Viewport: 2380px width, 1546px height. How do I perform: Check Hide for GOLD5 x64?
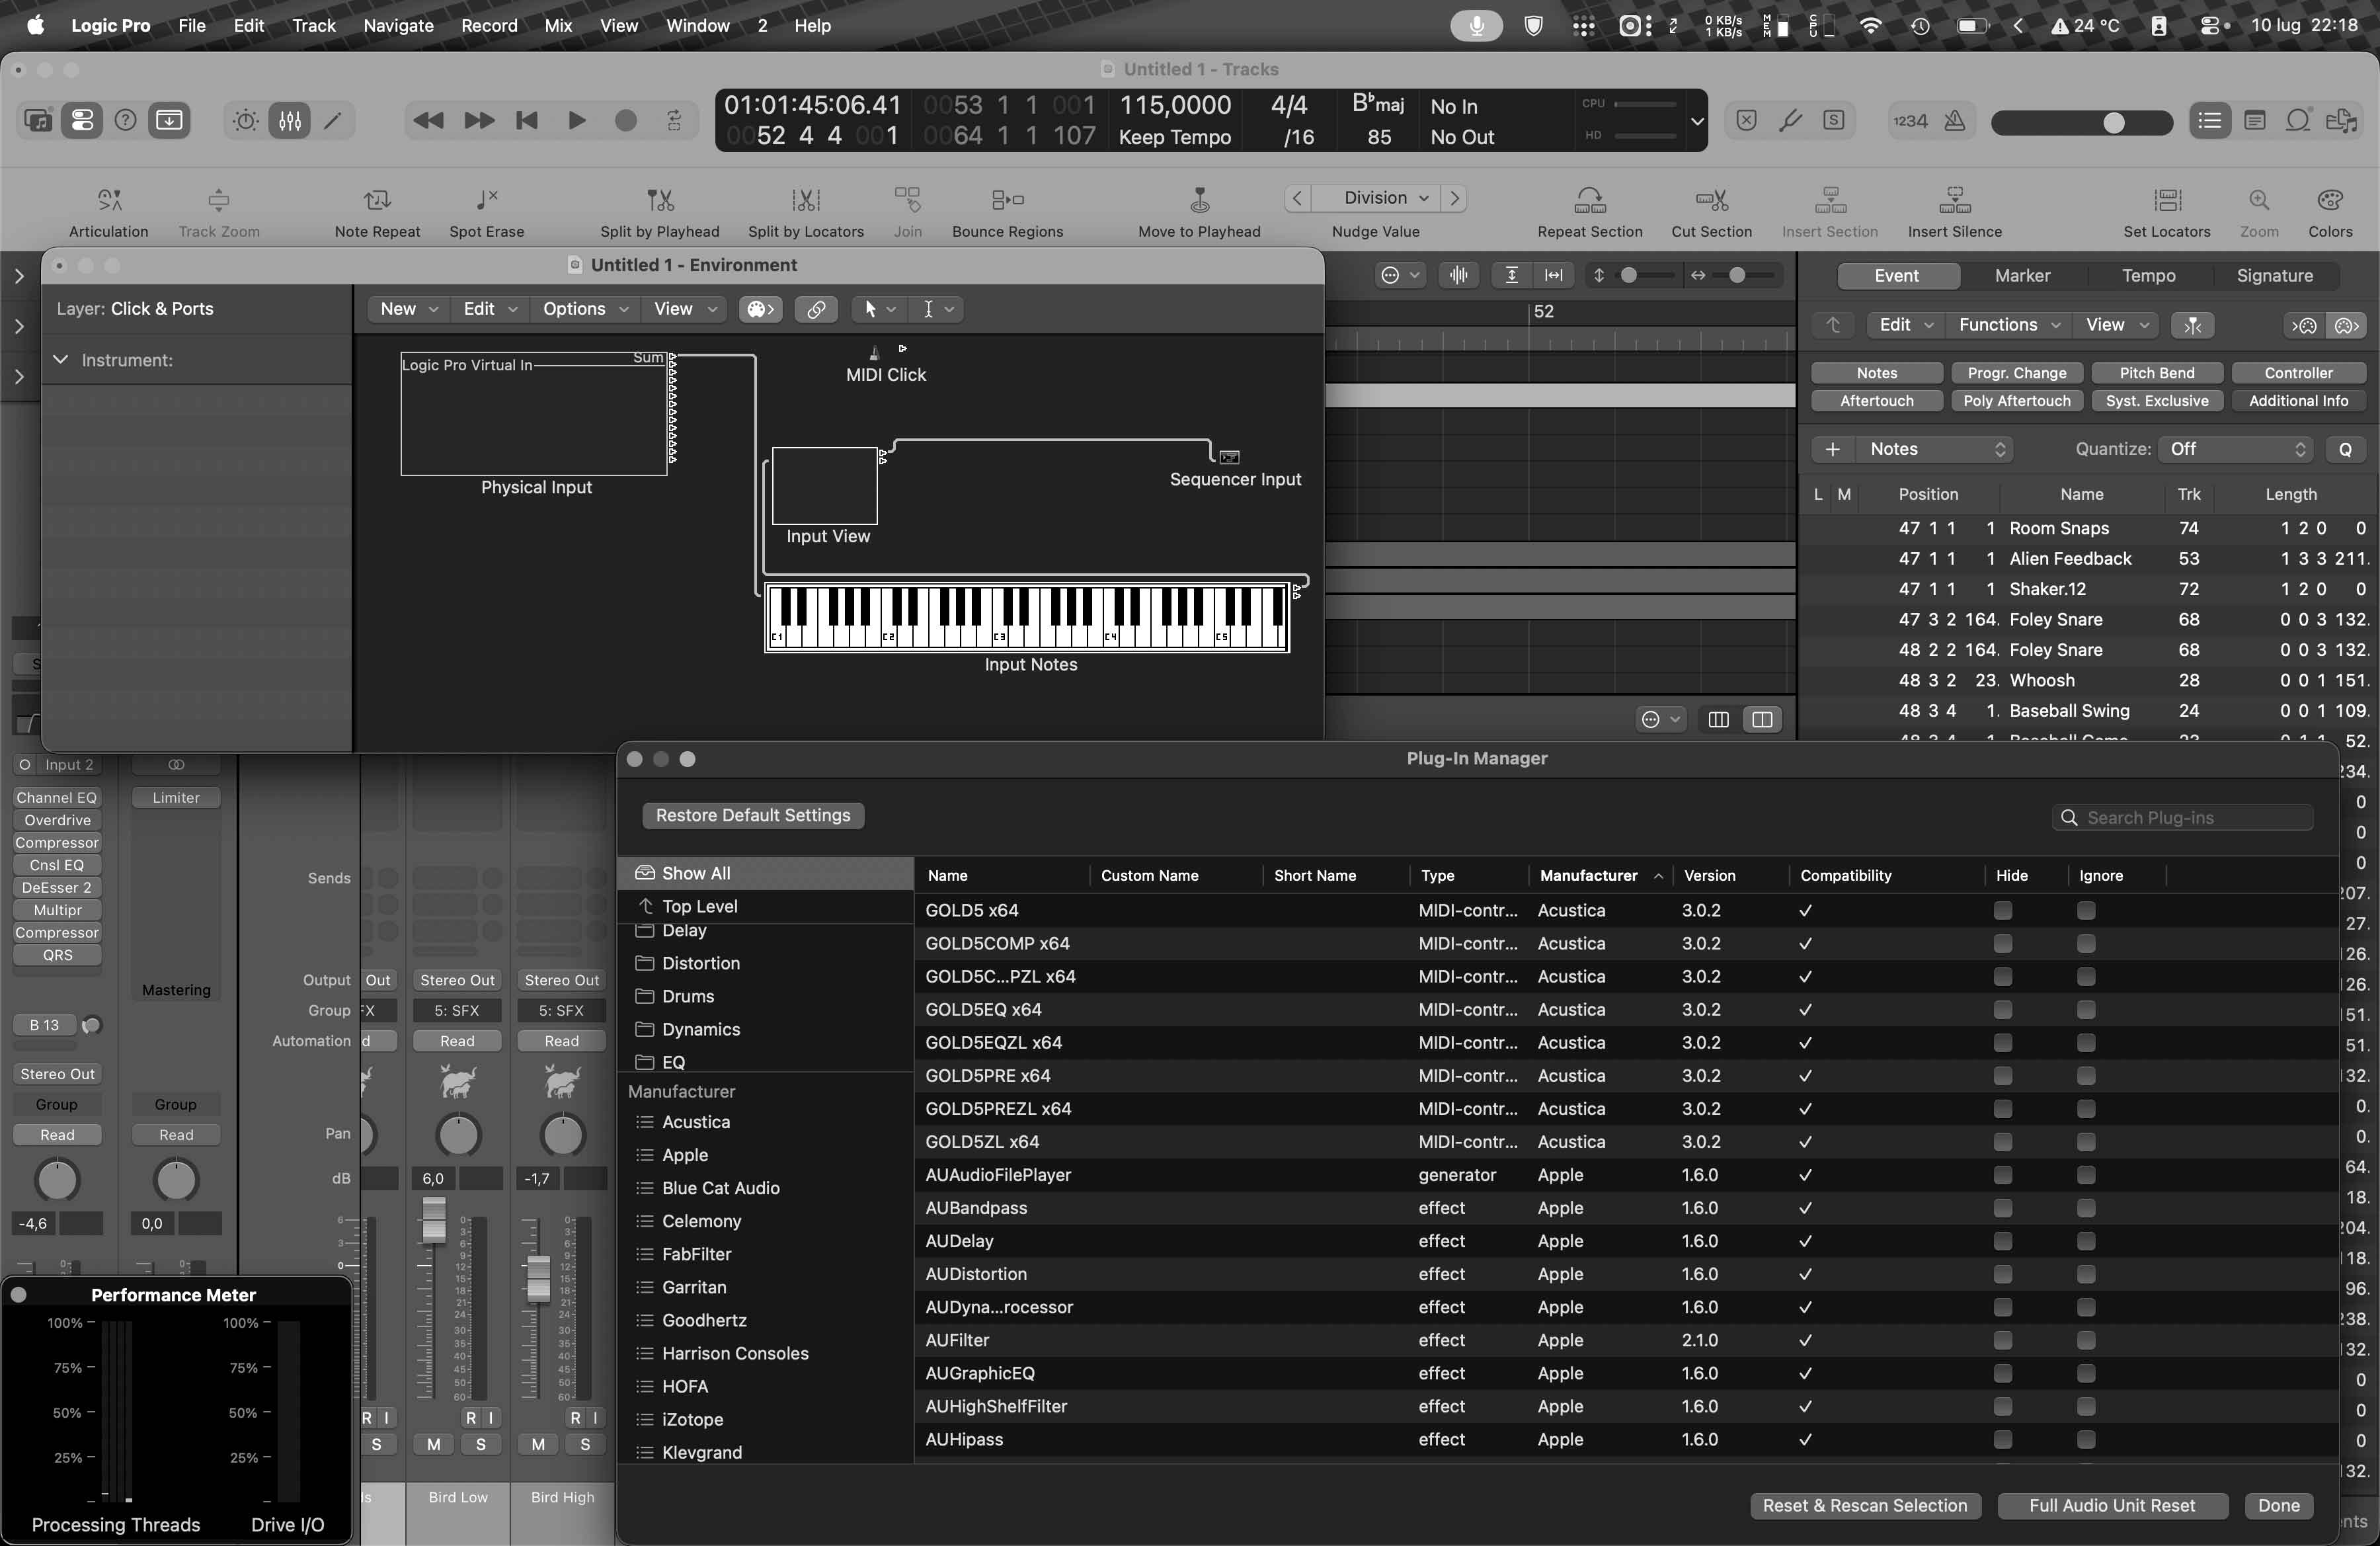(2002, 910)
